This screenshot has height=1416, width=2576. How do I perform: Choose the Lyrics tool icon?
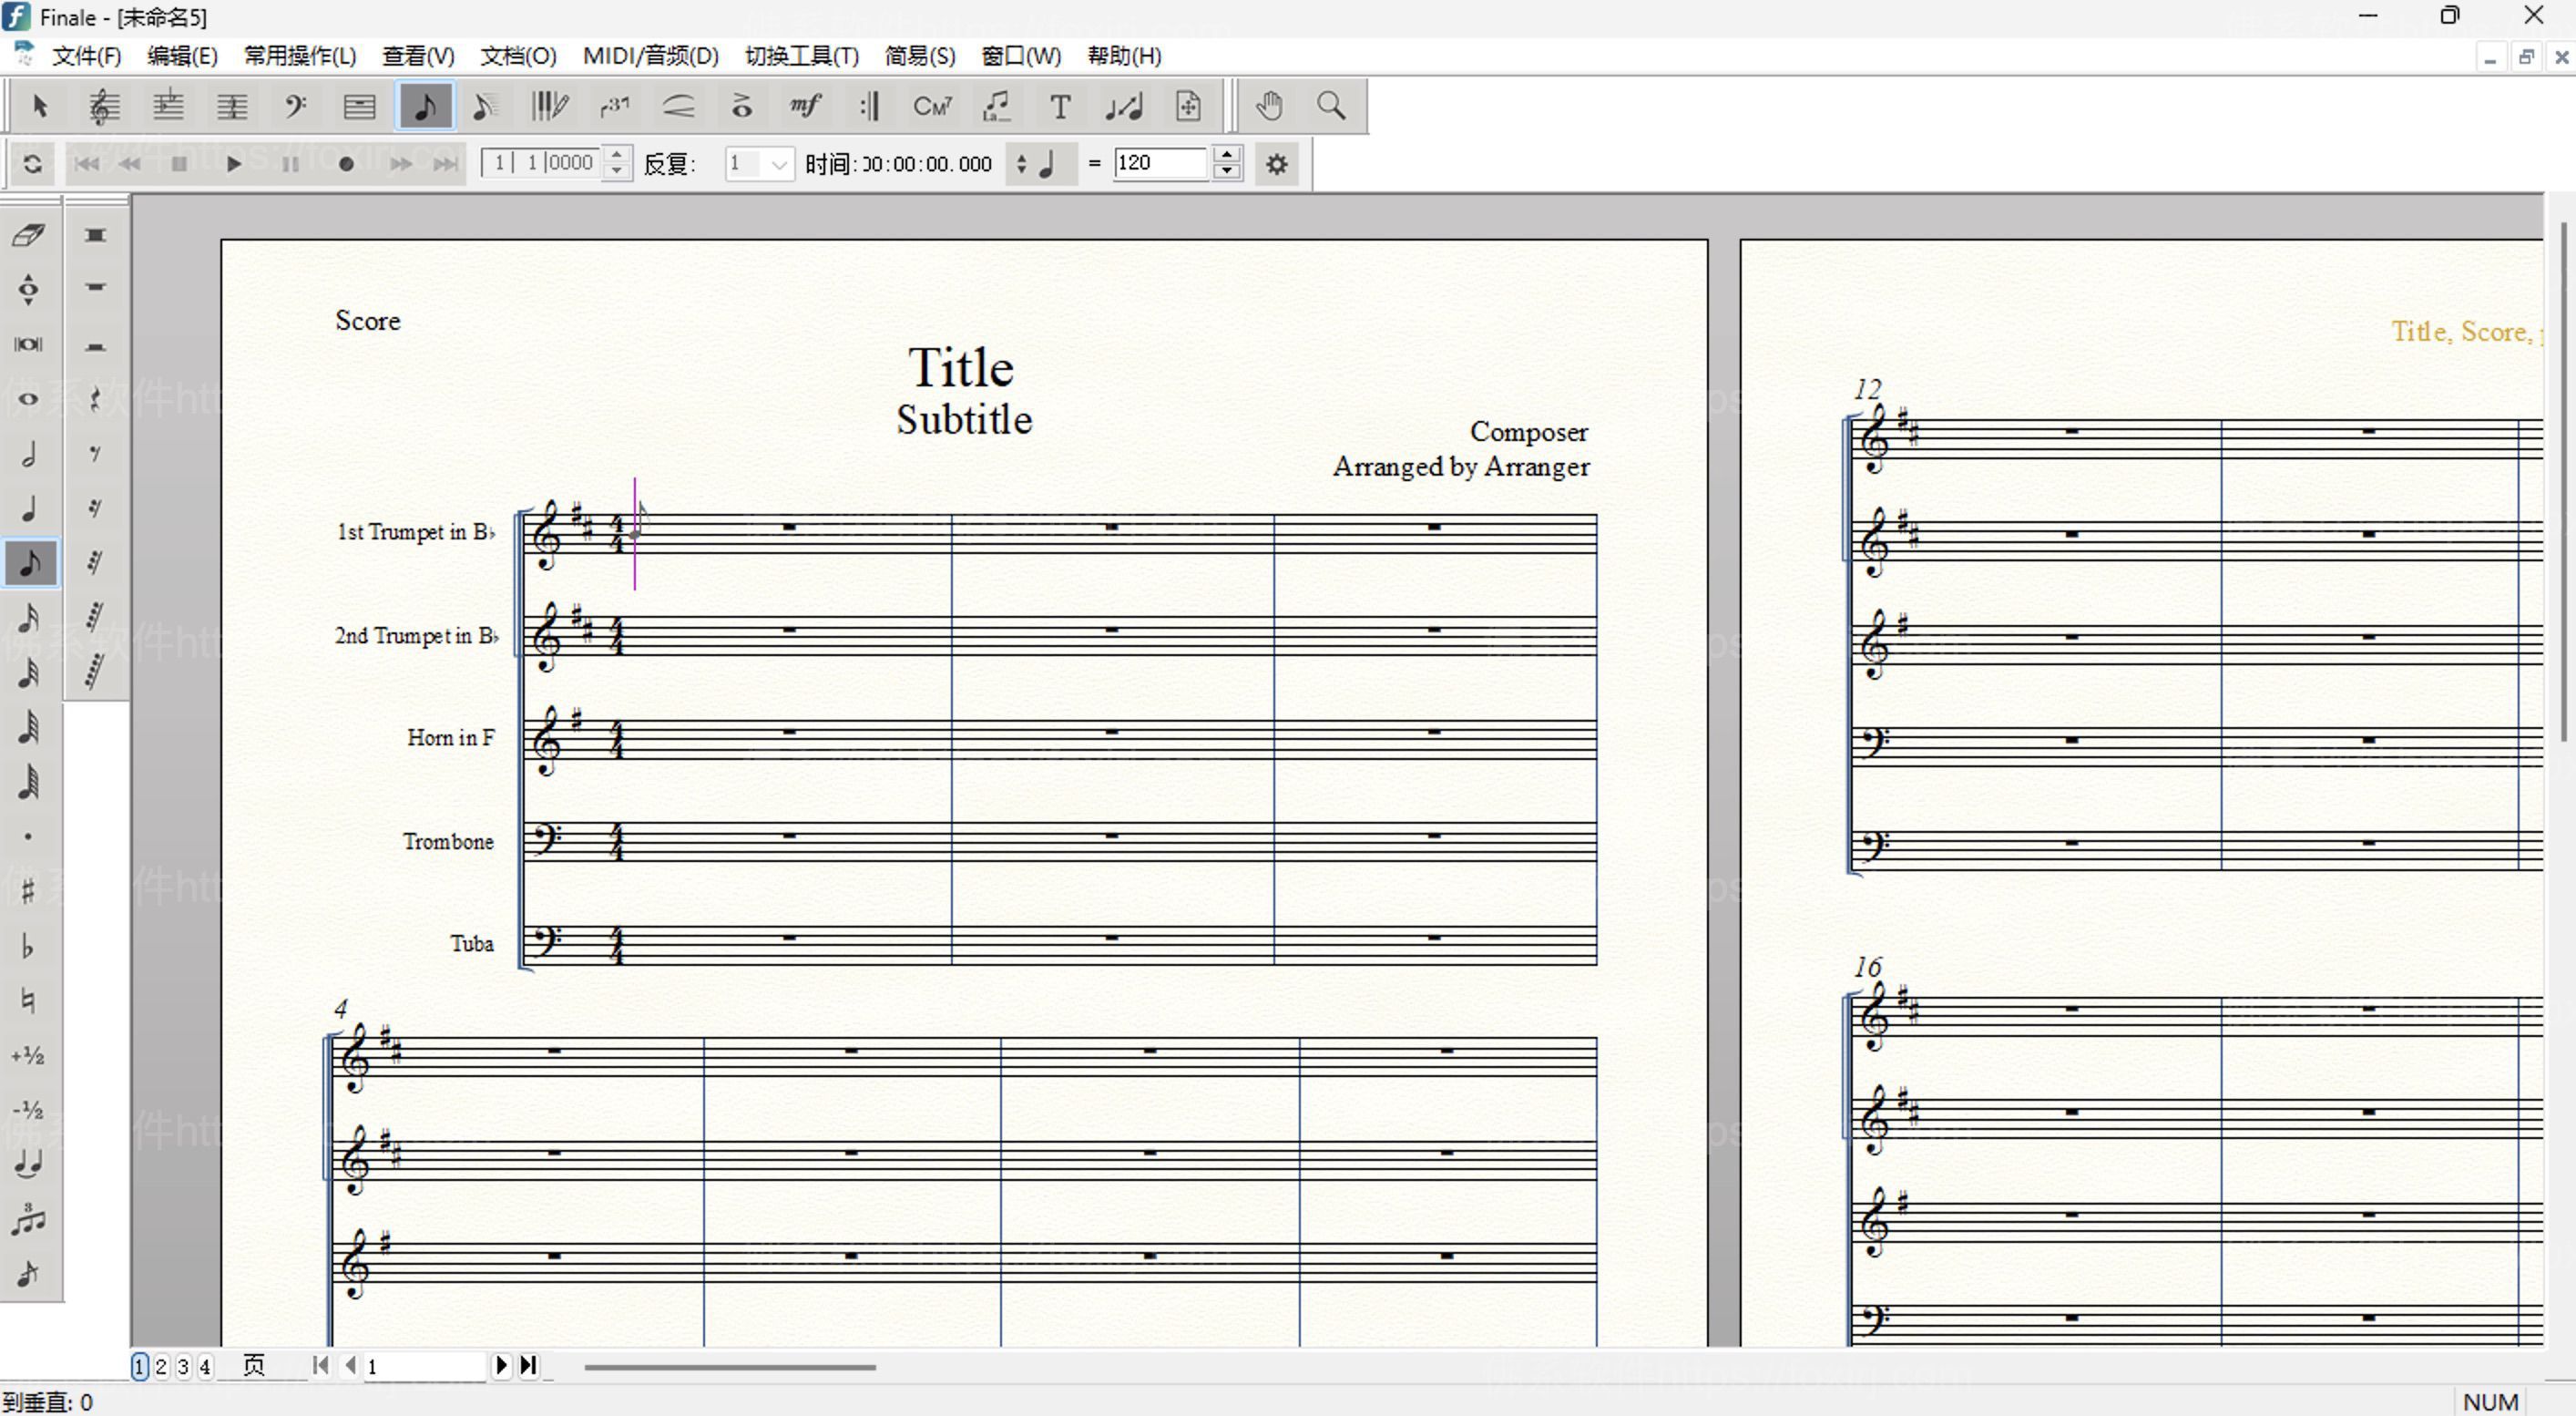tap(996, 106)
